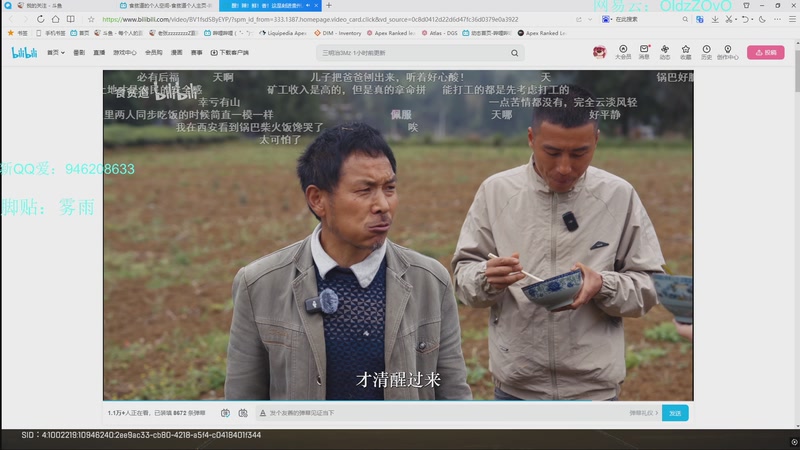Open browser three-dots more icon
The image size is (800, 450).
[x=778, y=19]
